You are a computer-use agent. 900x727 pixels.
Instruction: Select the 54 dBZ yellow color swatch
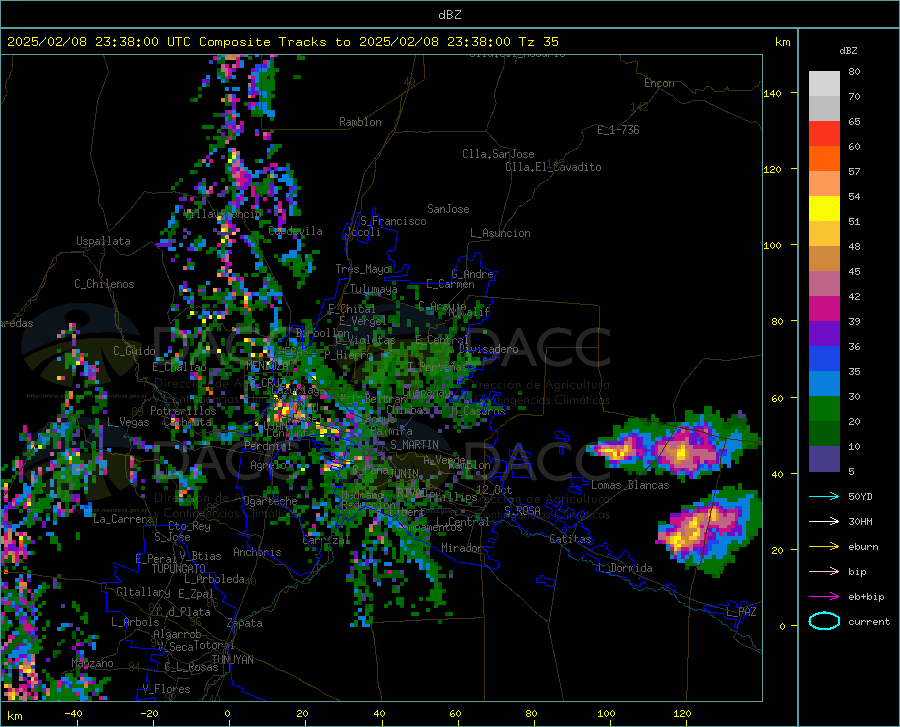click(x=824, y=209)
